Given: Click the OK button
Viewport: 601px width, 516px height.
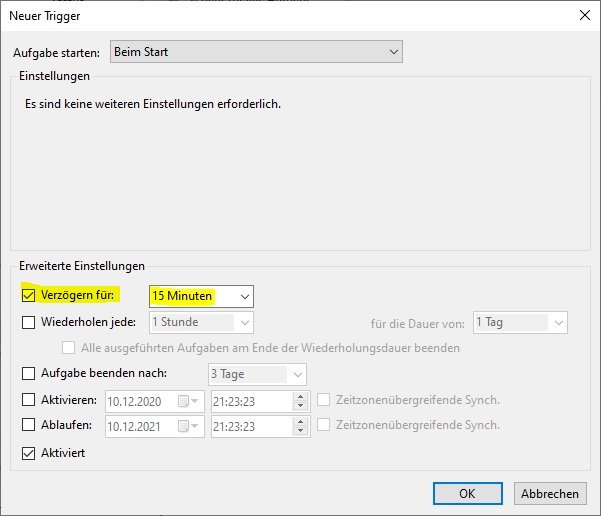Looking at the screenshot, I should (467, 493).
